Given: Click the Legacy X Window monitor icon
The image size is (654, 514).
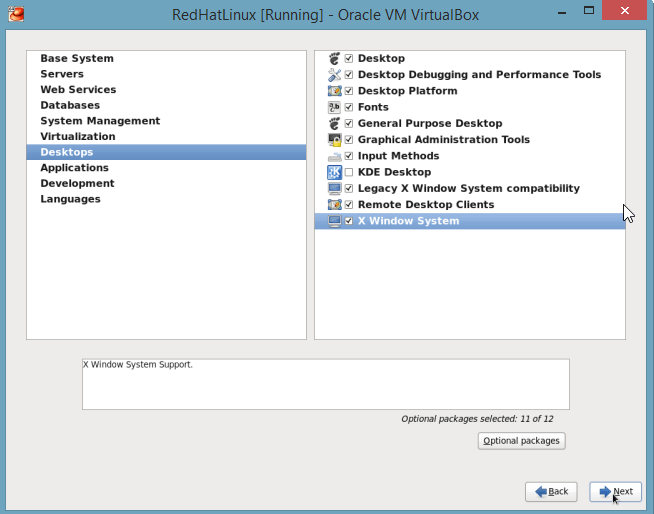Looking at the screenshot, I should point(335,189).
